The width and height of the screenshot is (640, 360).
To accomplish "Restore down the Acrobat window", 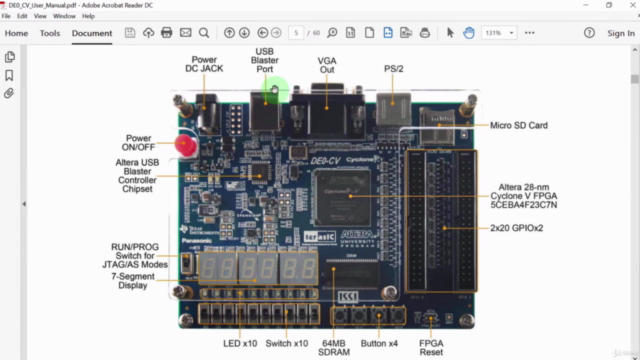I will coord(609,5).
